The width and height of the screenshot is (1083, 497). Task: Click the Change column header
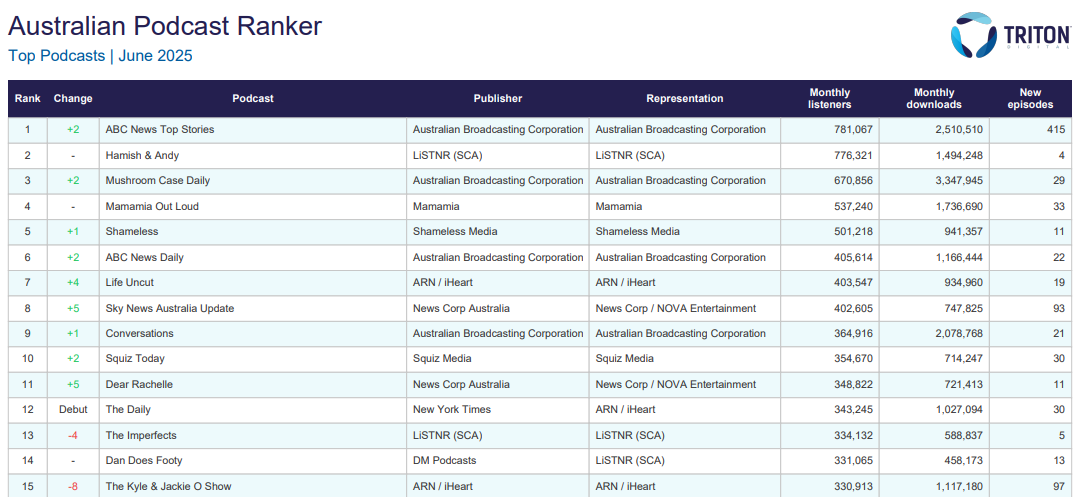[73, 99]
